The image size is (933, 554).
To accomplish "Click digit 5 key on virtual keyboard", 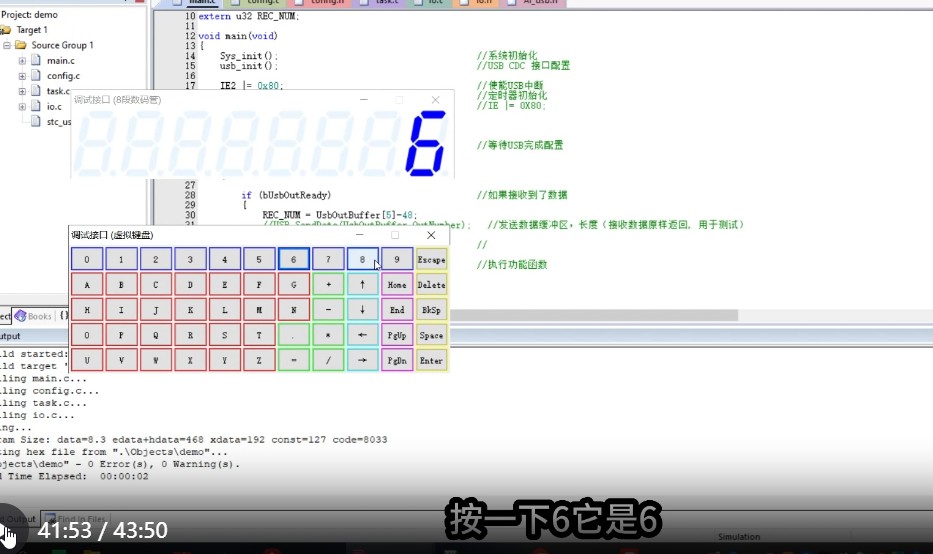I will coord(259,259).
